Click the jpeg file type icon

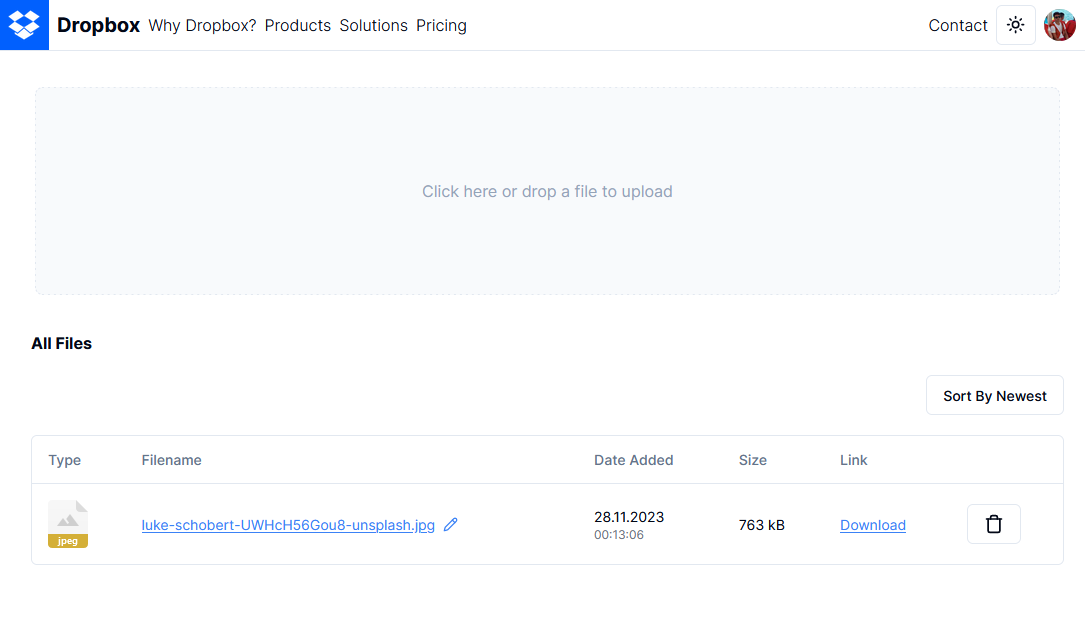[x=68, y=524]
